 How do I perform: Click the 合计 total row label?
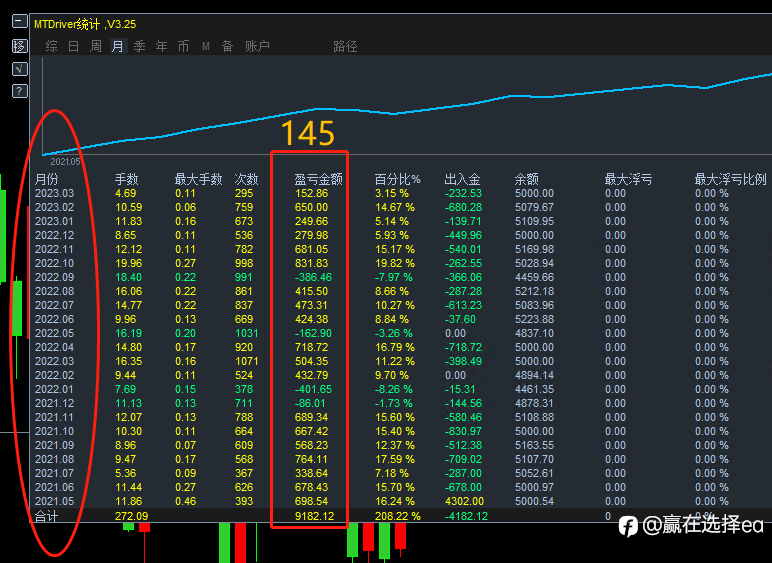point(47,516)
